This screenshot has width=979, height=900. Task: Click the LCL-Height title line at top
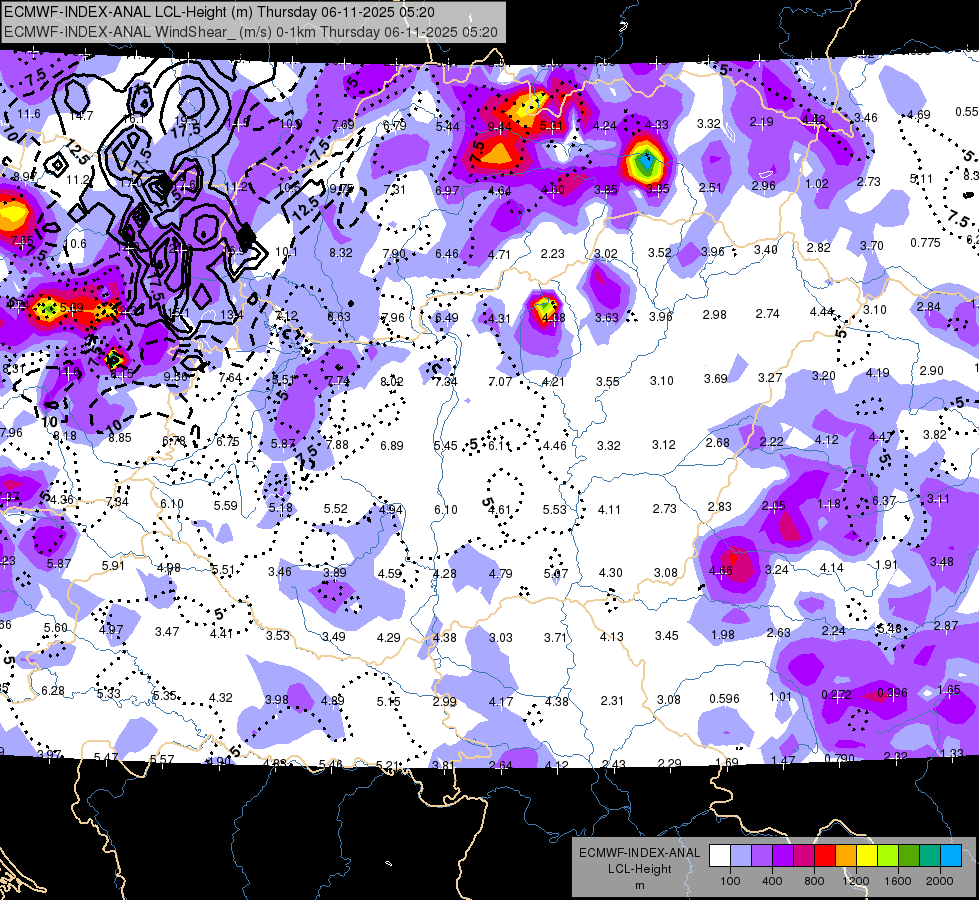coord(219,12)
